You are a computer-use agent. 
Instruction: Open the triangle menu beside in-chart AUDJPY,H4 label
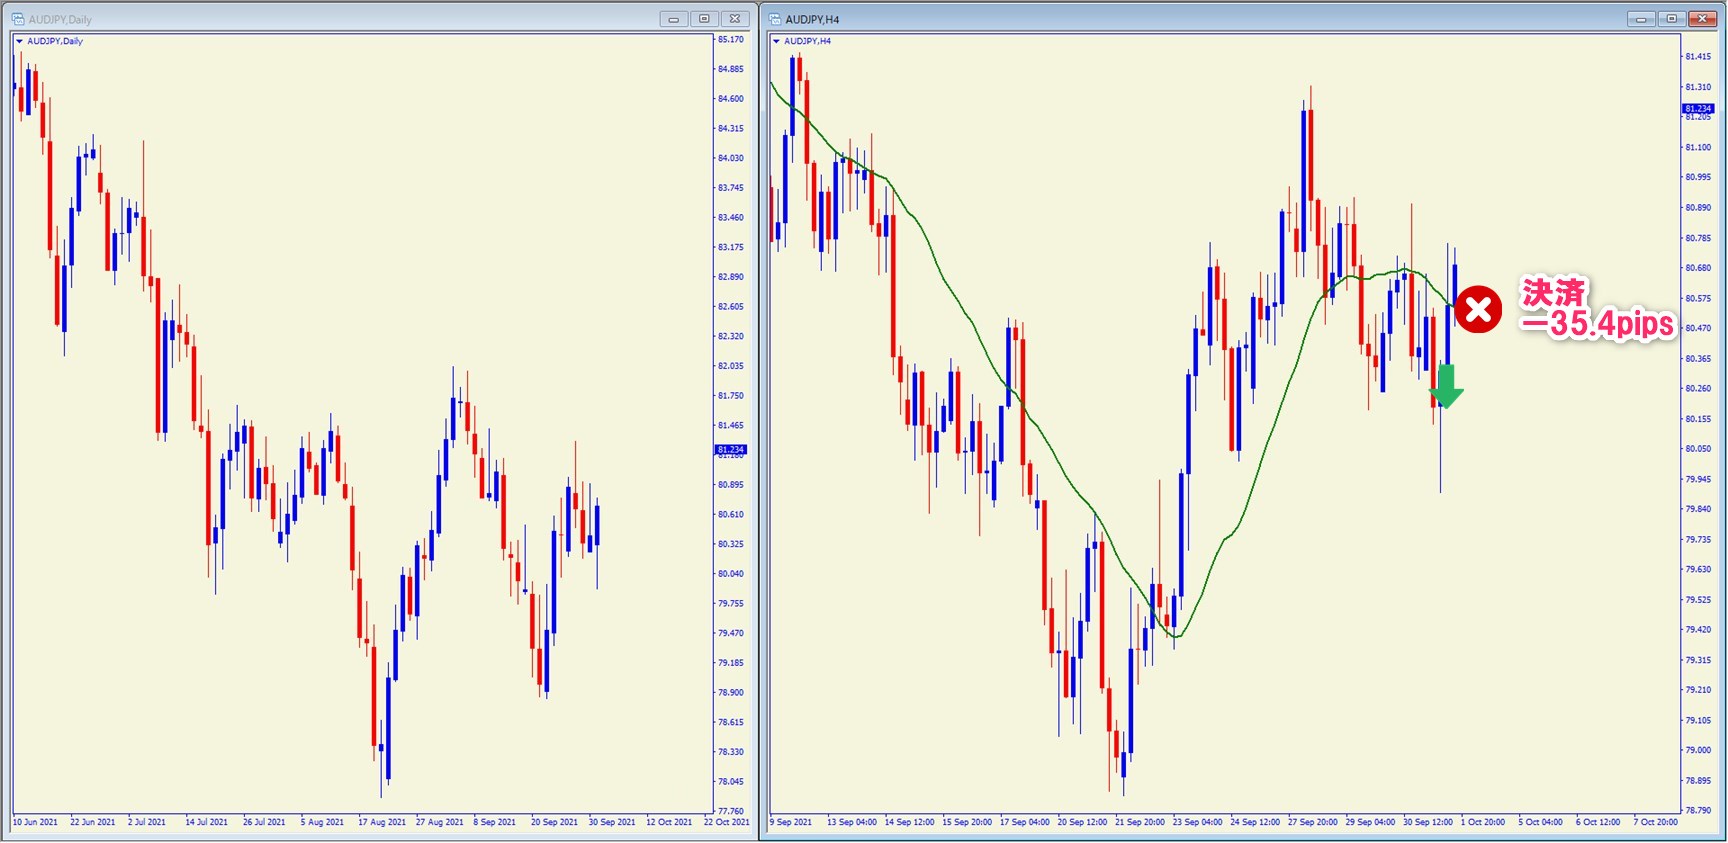click(x=776, y=41)
